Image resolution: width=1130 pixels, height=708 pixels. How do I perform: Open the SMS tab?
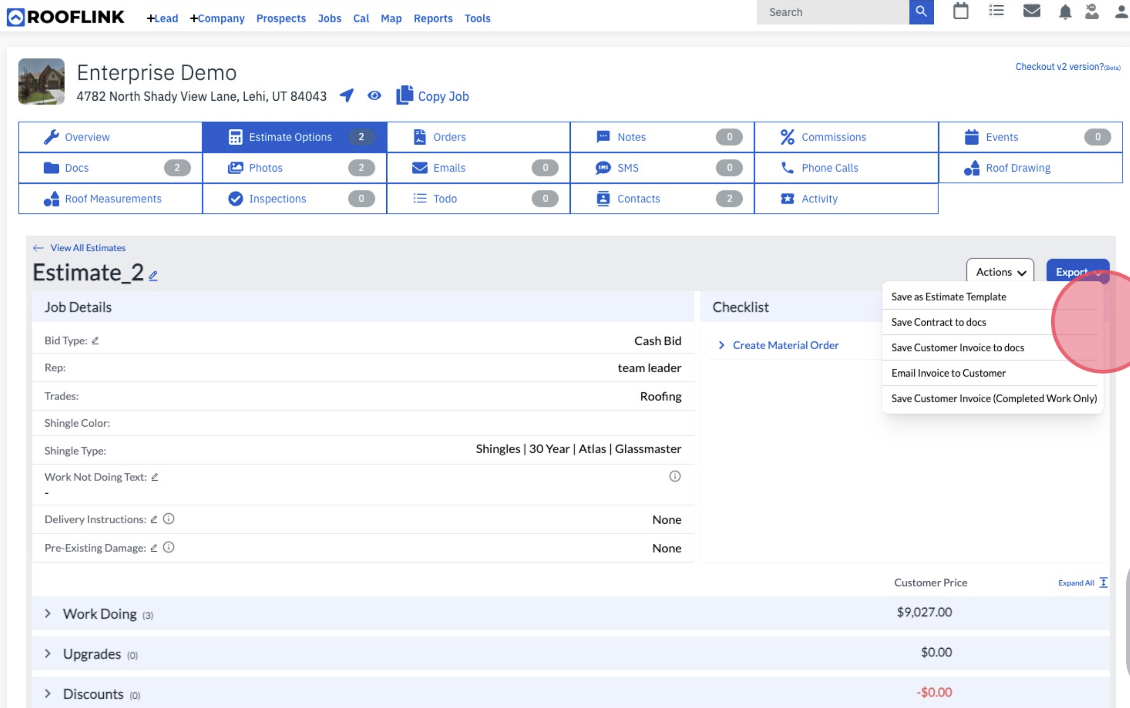click(x=662, y=168)
